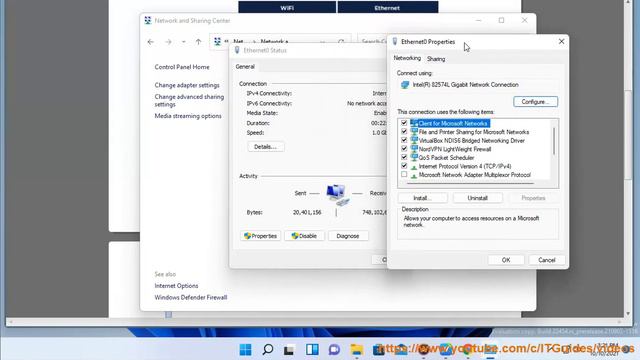
Task: Click the Network and Sharing Center title icon
Action: 148,20
